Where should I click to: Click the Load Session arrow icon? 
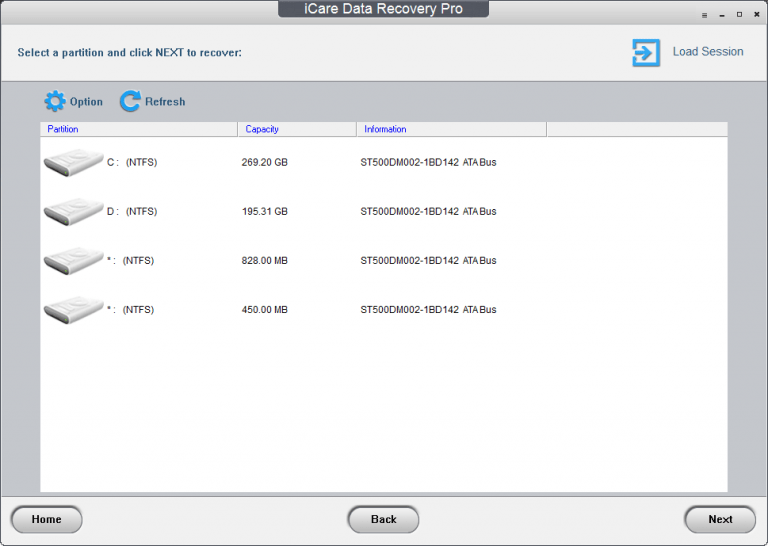[x=646, y=52]
